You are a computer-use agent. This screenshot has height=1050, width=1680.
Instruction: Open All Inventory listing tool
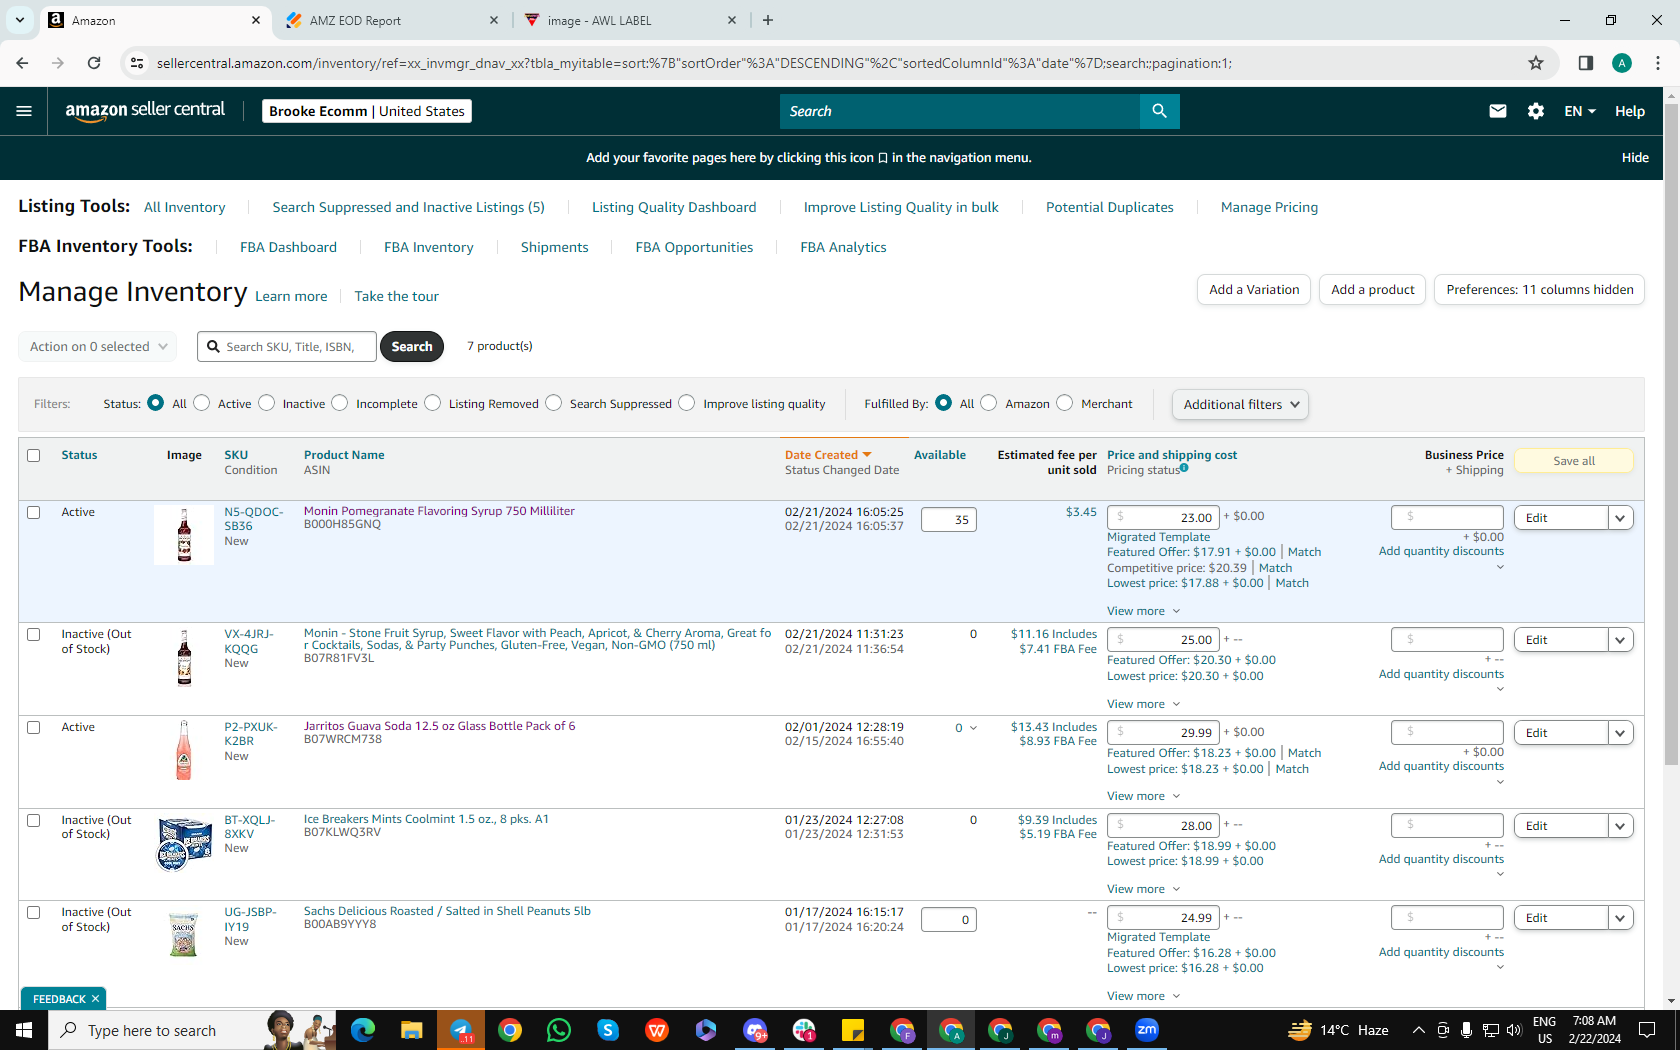185,207
